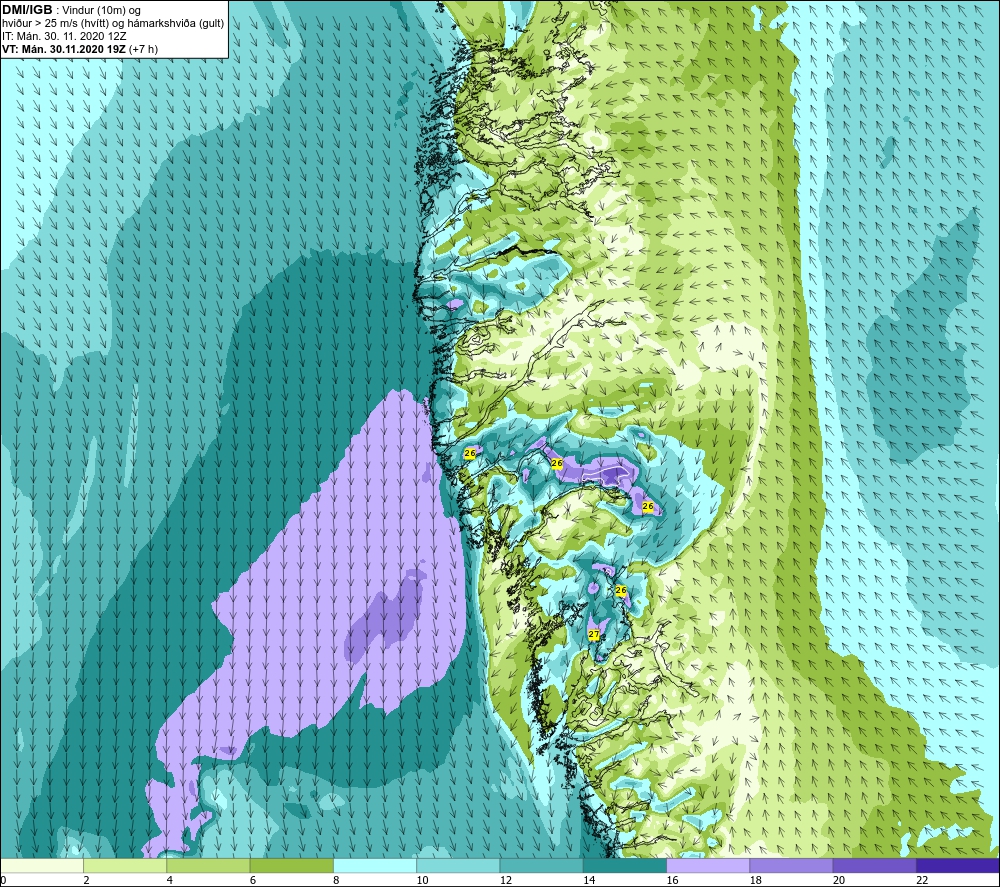Click the light lavender 16–18 m/s legend swatch
Image resolution: width=1000 pixels, height=887 pixels.
(x=708, y=865)
